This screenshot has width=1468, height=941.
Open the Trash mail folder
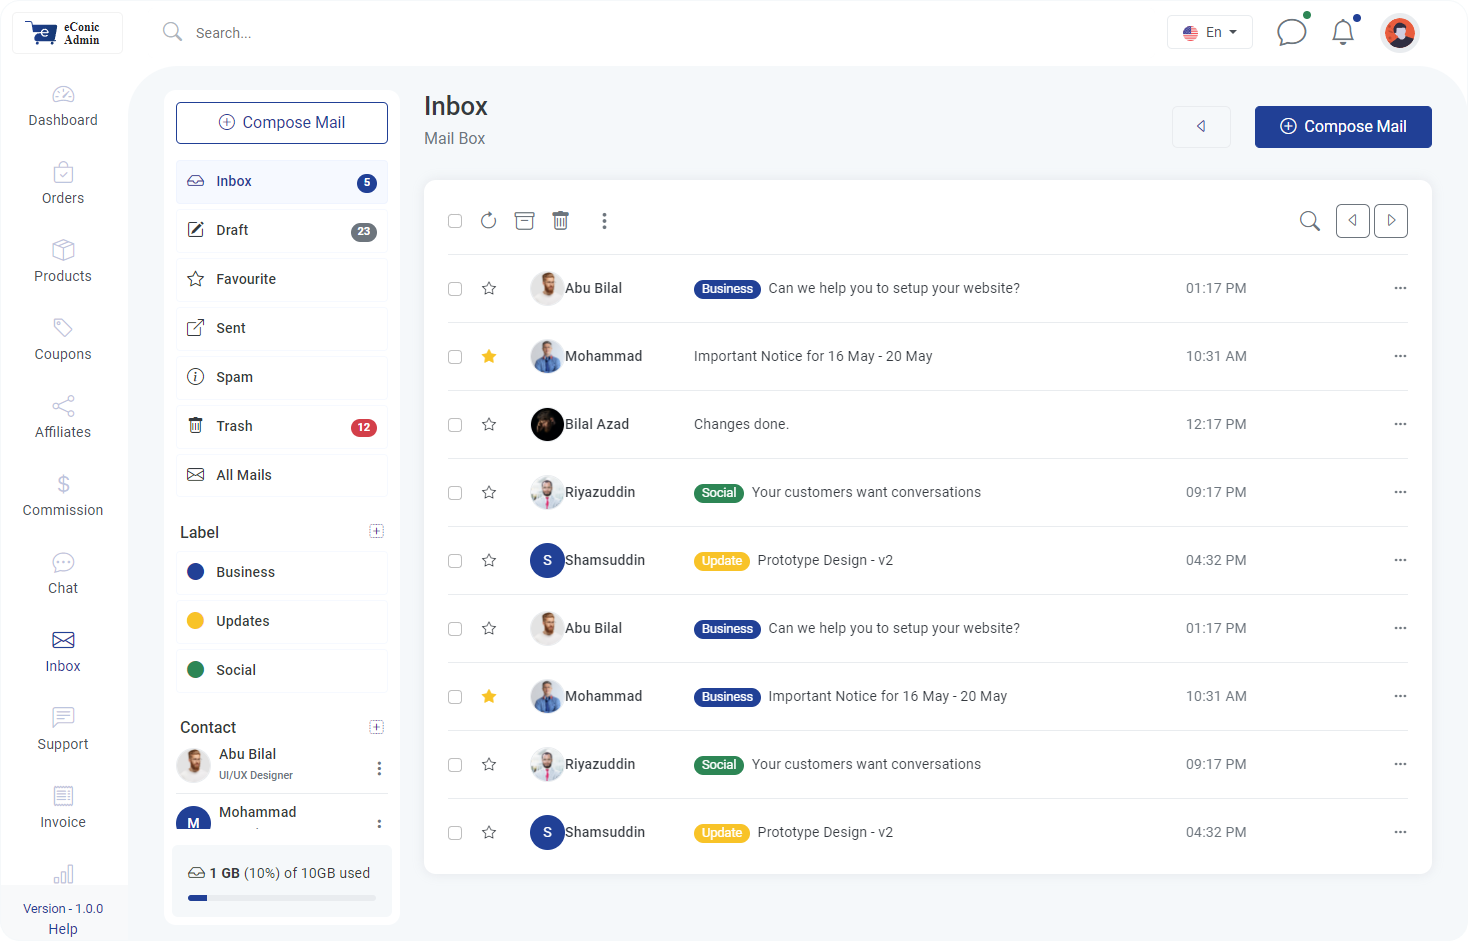tap(282, 427)
